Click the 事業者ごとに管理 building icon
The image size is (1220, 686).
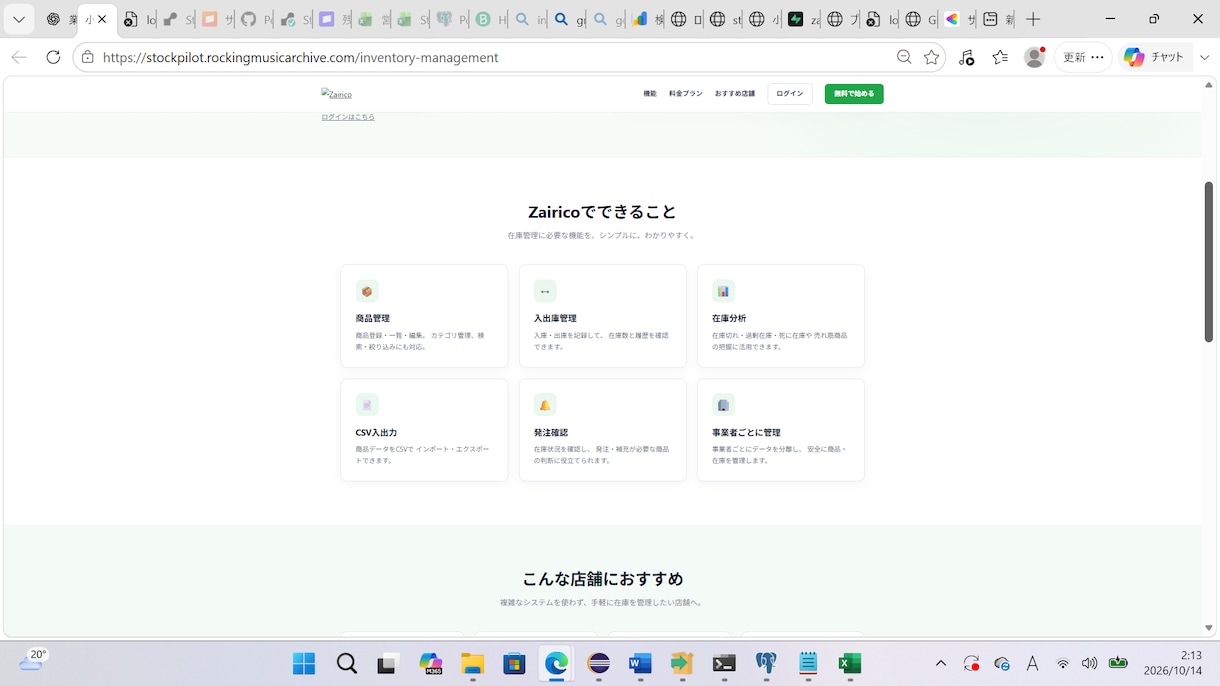723,405
